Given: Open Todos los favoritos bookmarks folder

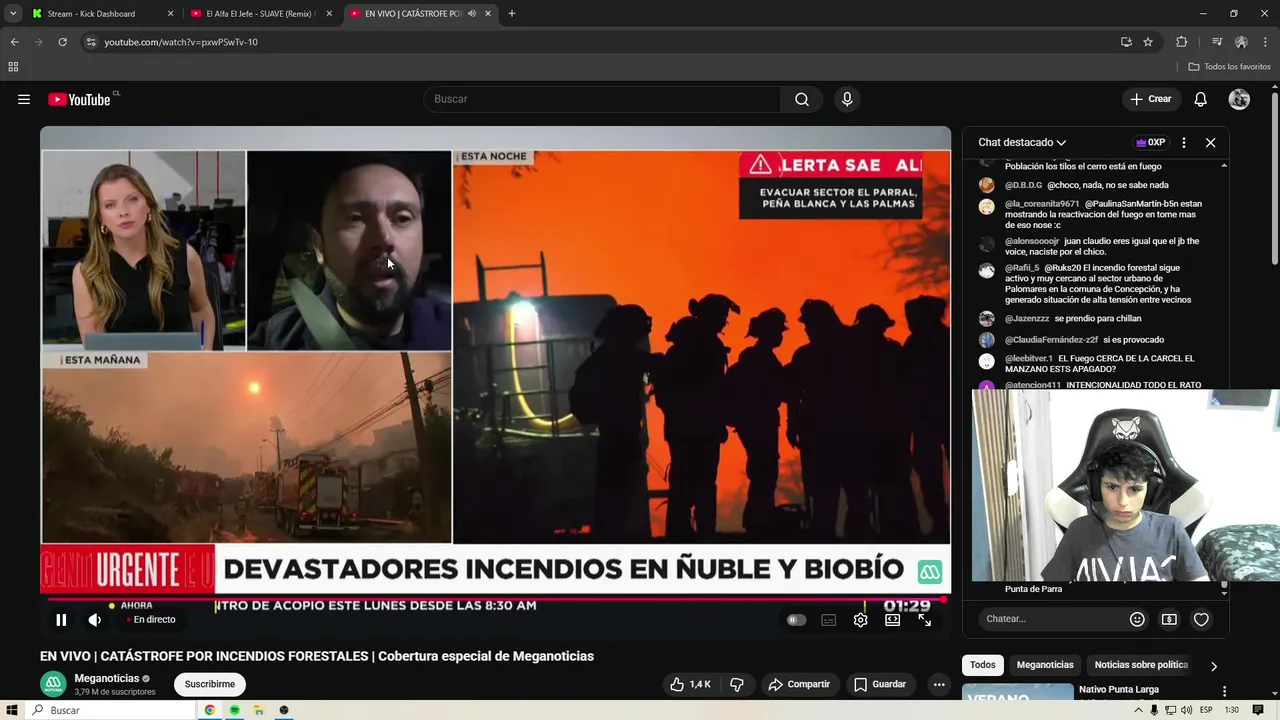Looking at the screenshot, I should pyautogui.click(x=1229, y=67).
